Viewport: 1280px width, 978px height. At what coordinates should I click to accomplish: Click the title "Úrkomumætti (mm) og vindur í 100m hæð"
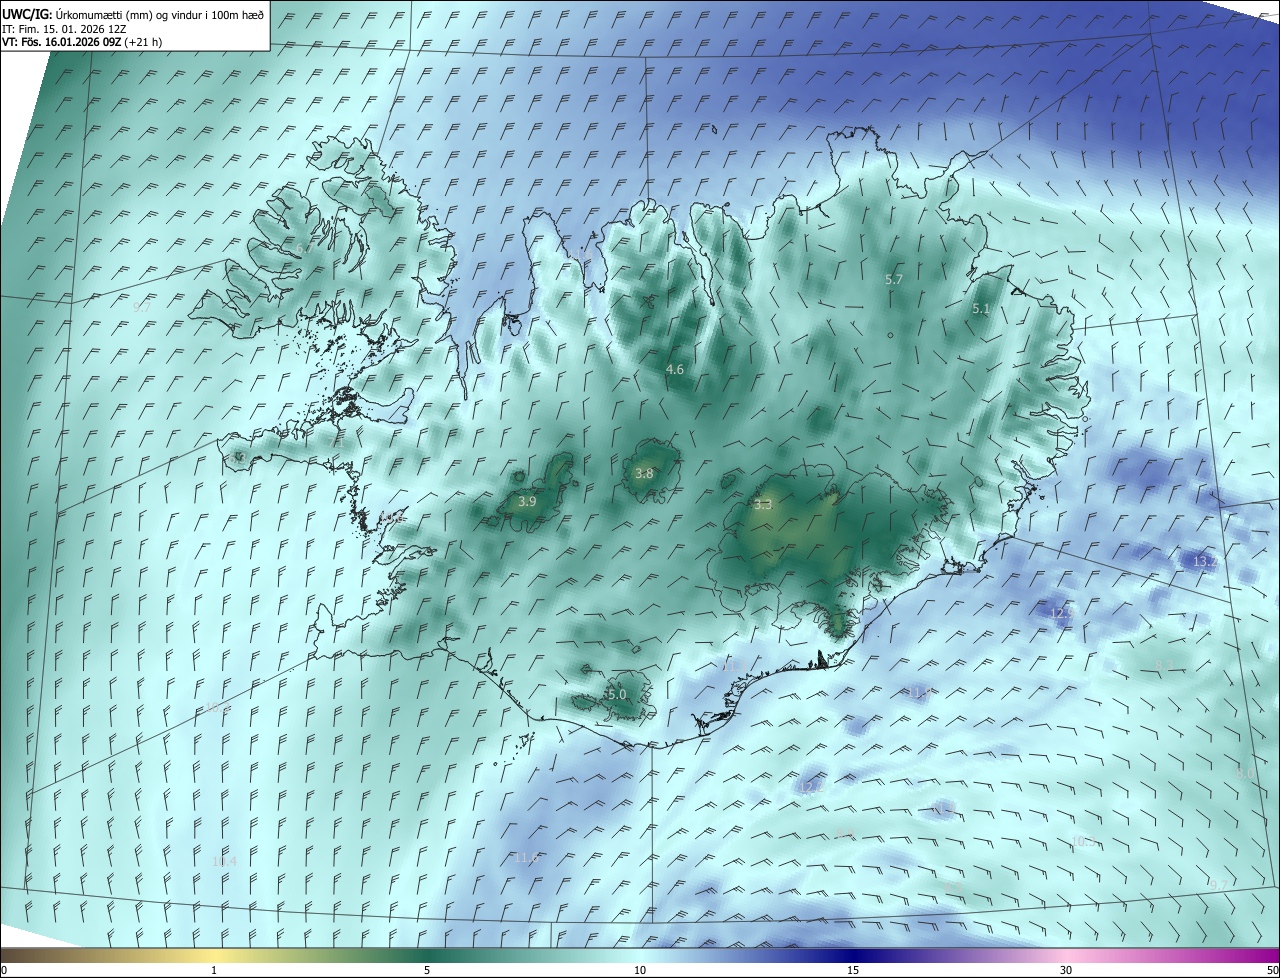point(161,14)
